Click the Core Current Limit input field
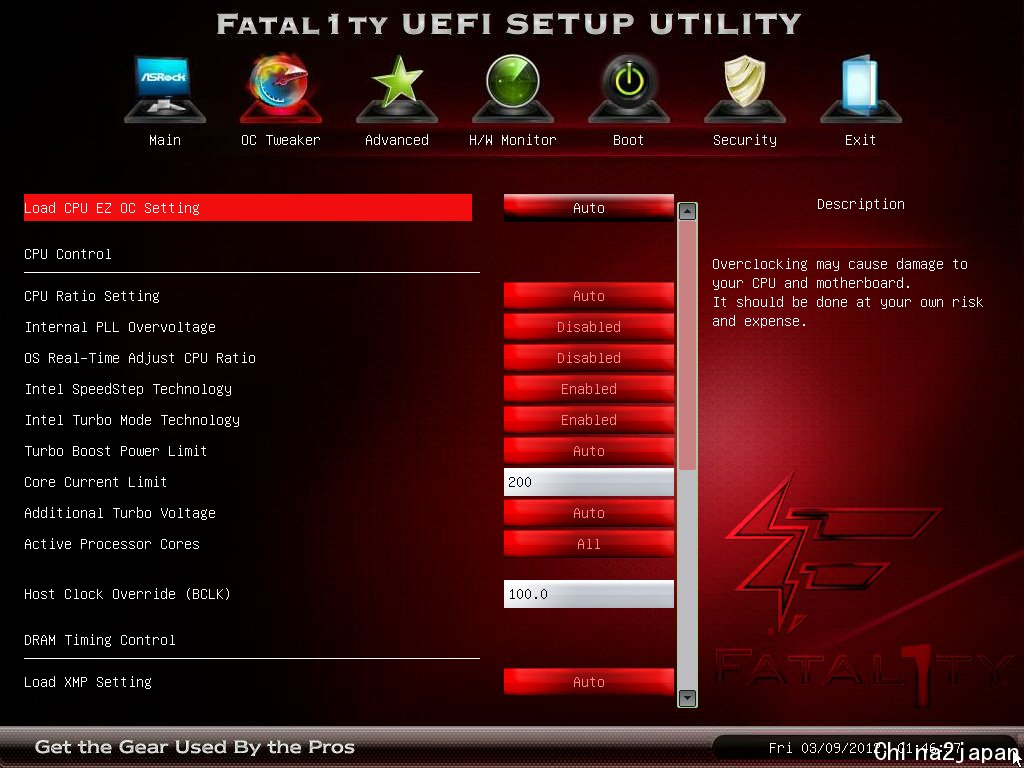The width and height of the screenshot is (1024, 768). (x=588, y=482)
